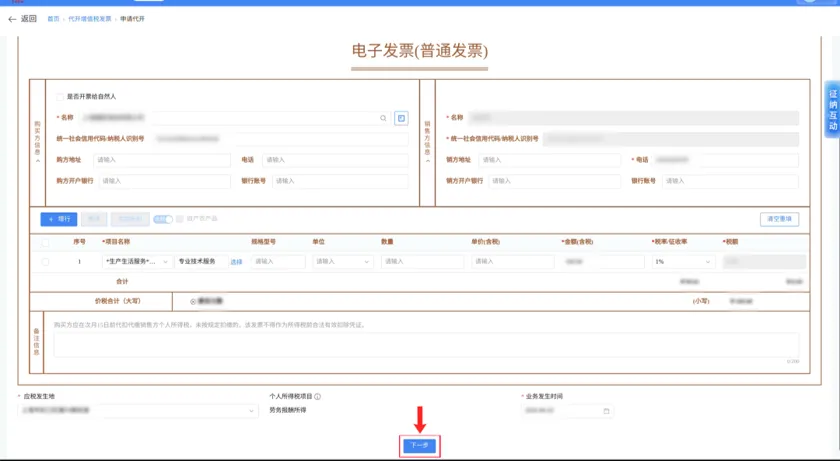Click the 金额(含税) field in row 1
Screen dimensions: 840x461
tap(603, 262)
